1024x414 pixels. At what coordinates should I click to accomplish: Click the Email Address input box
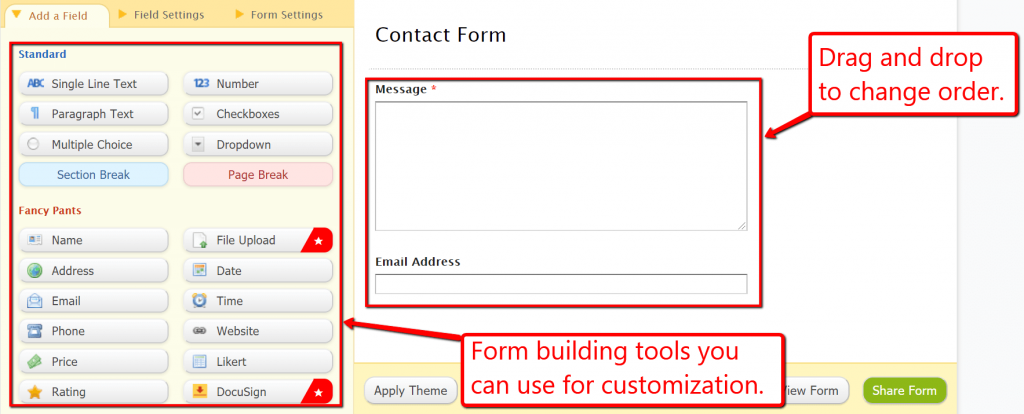pyautogui.click(x=561, y=284)
